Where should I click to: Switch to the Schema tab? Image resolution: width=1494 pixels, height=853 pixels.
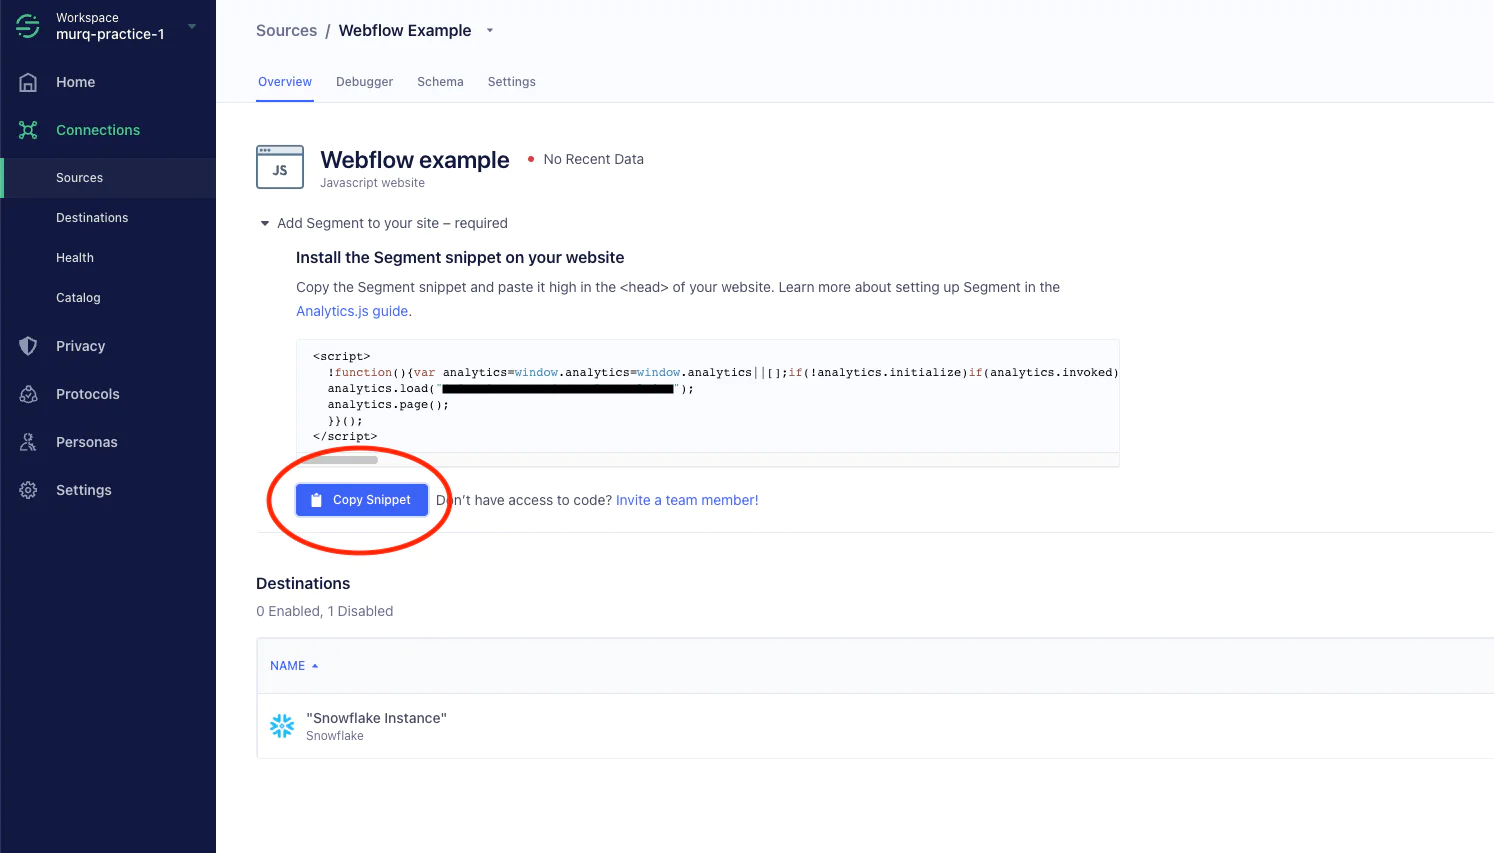440,82
